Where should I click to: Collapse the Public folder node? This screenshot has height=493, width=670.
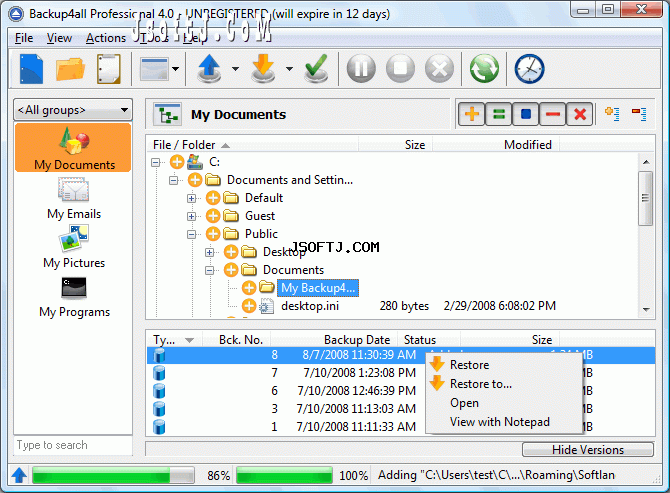pos(191,234)
